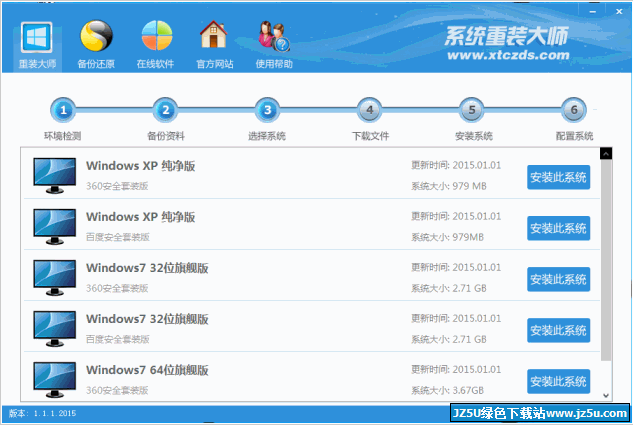Click monitor icon of Windows XP 360 edition

(x=54, y=176)
